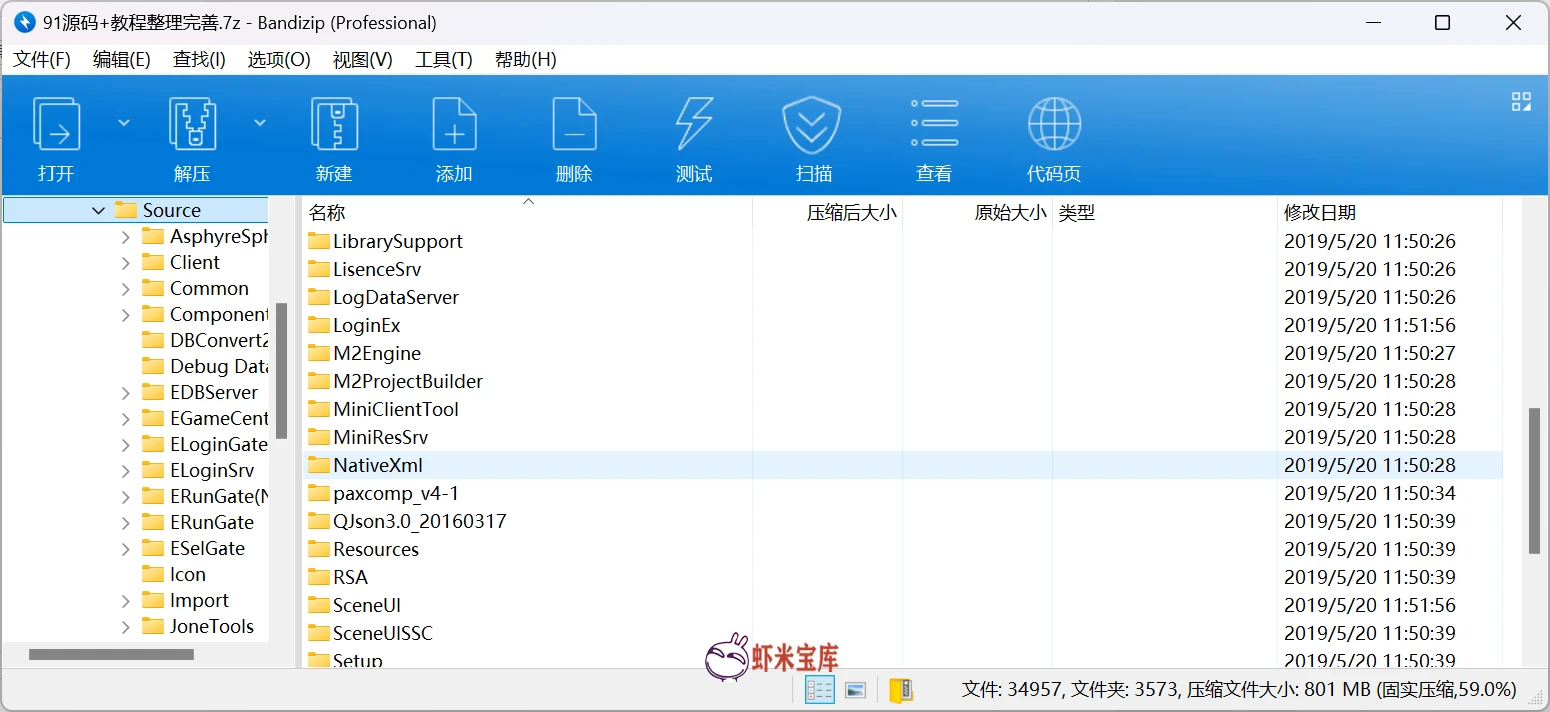Open the 编辑(E) menu

pos(122,60)
